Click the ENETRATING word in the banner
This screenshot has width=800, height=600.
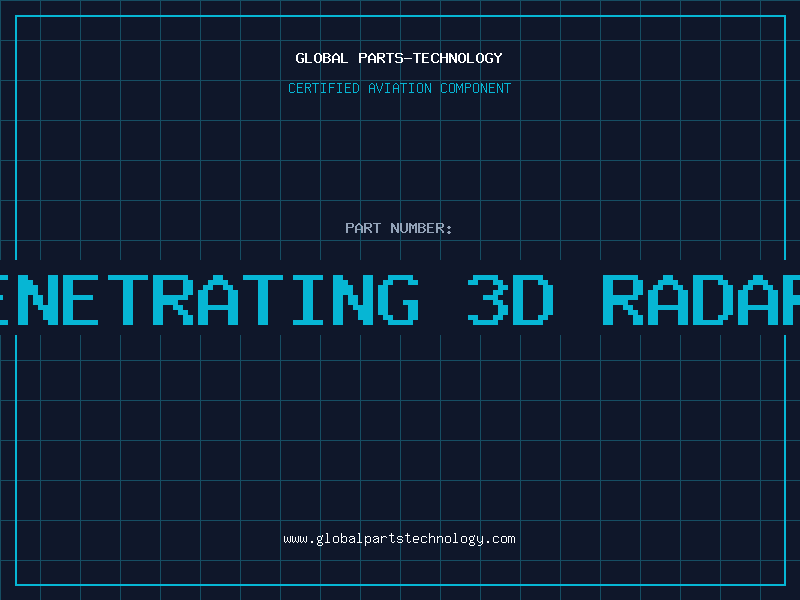click(205, 298)
